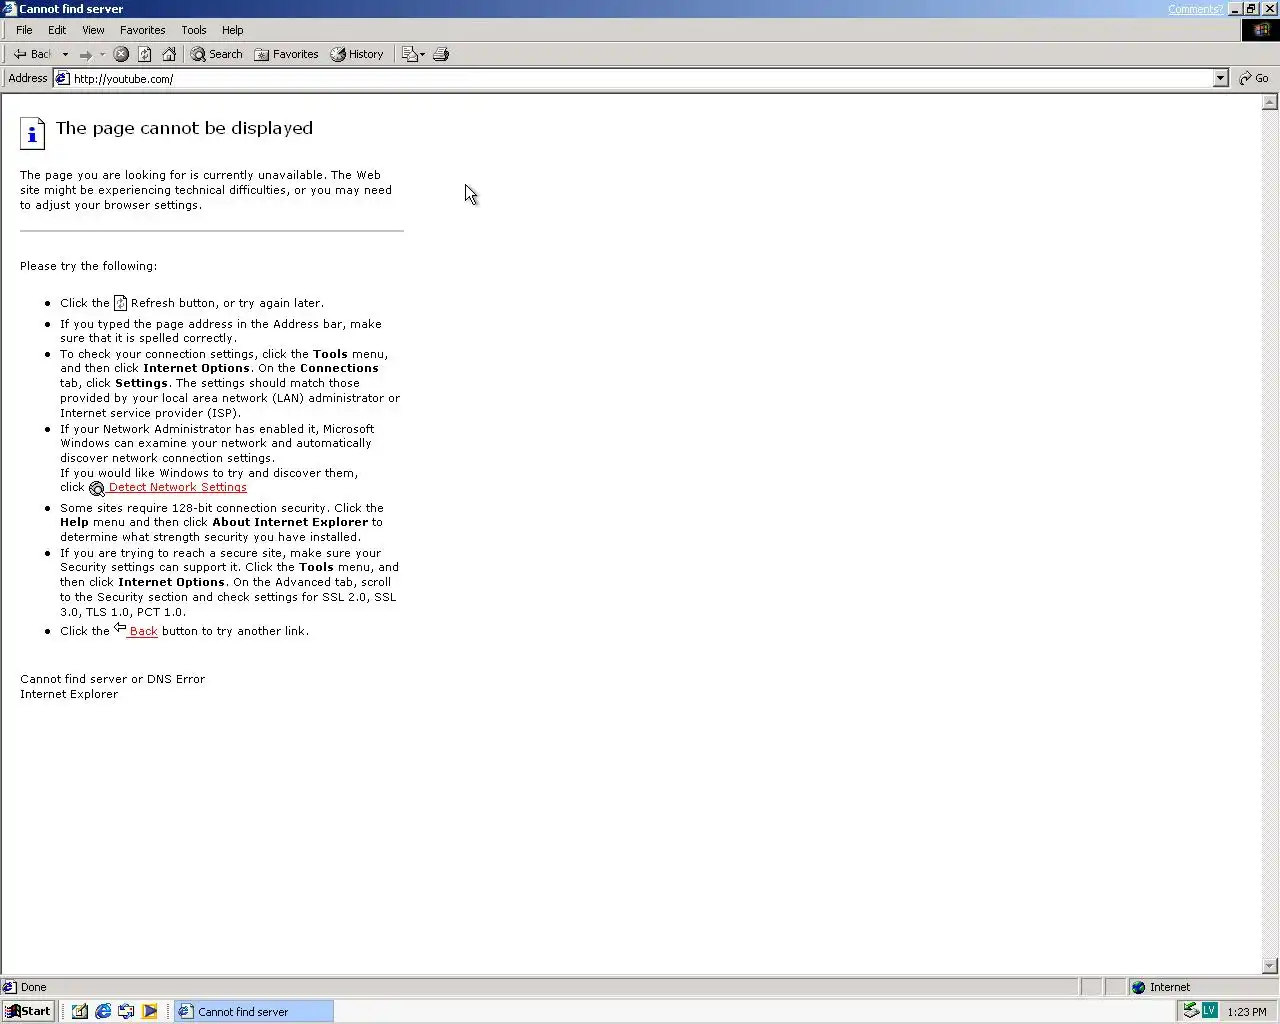The image size is (1280, 1024).
Task: Open the File menu
Action: [24, 30]
